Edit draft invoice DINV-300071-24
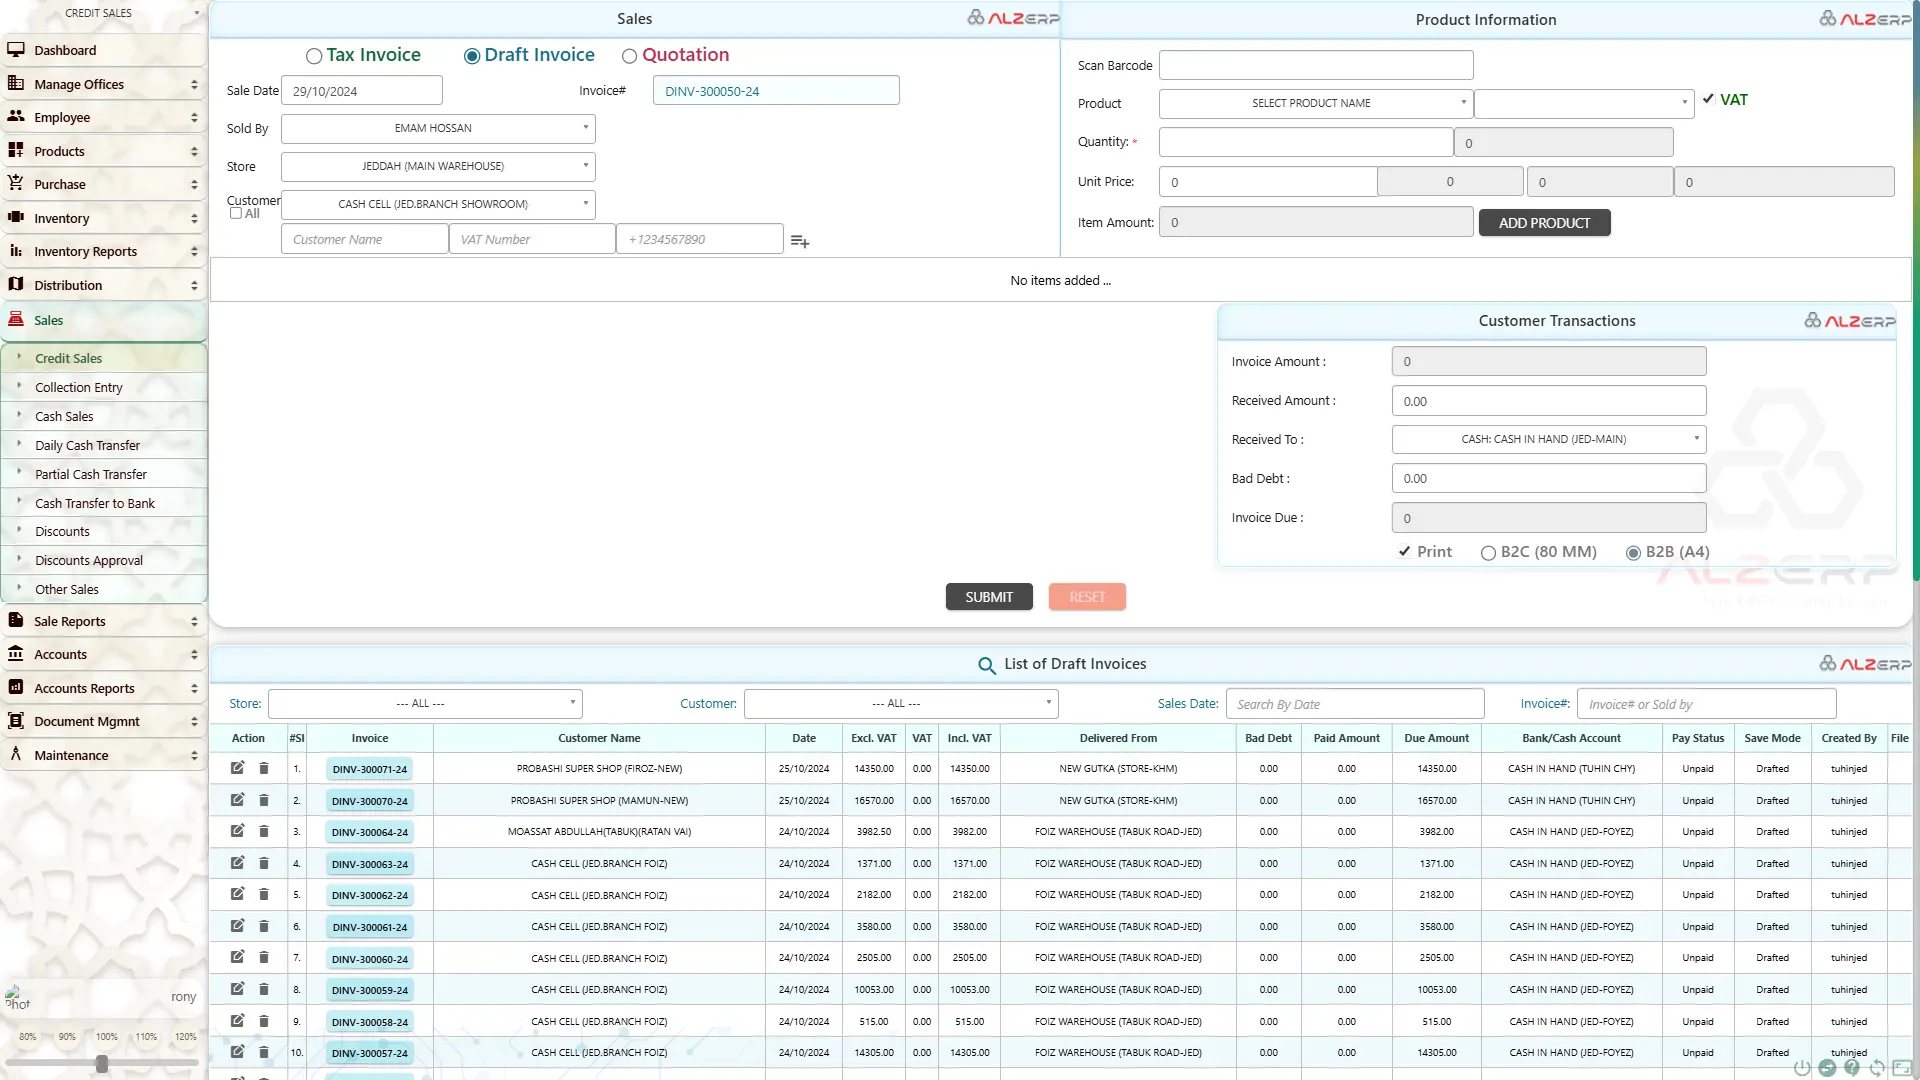The image size is (1920, 1080). click(x=237, y=768)
